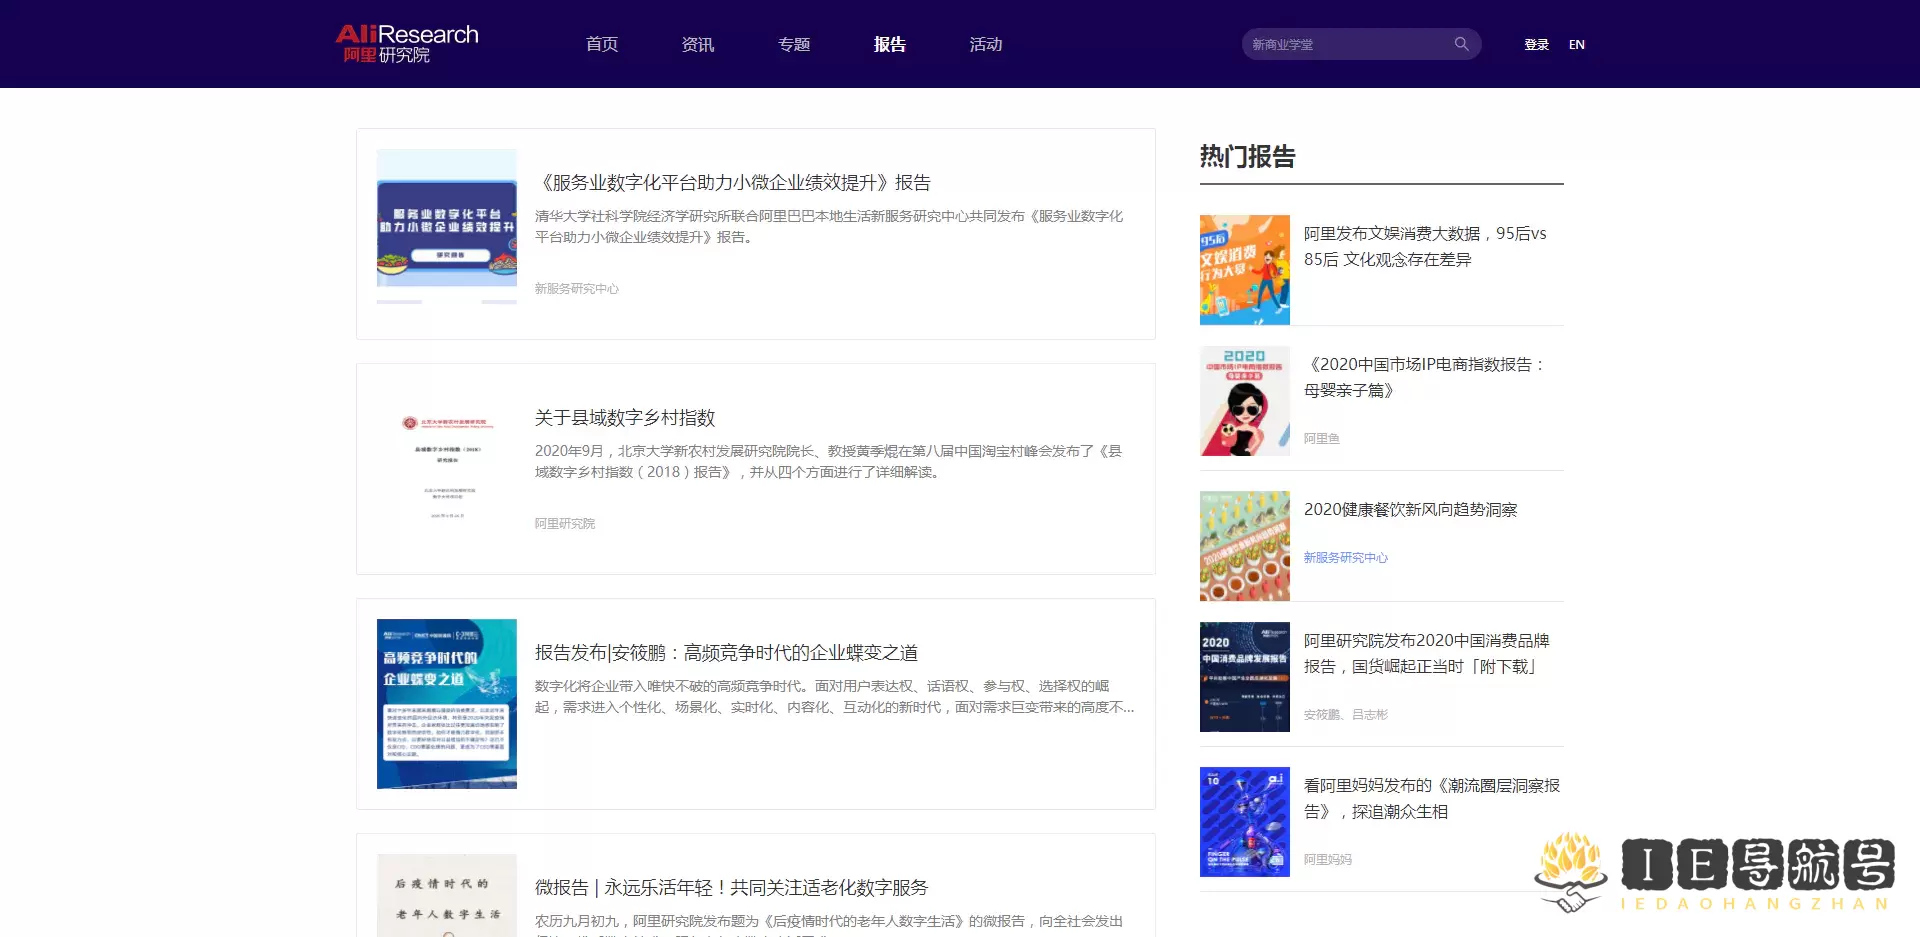The width and height of the screenshot is (1920, 937).
Task: Click the 2020 IP电商指数 report thumbnail
Action: pos(1245,401)
